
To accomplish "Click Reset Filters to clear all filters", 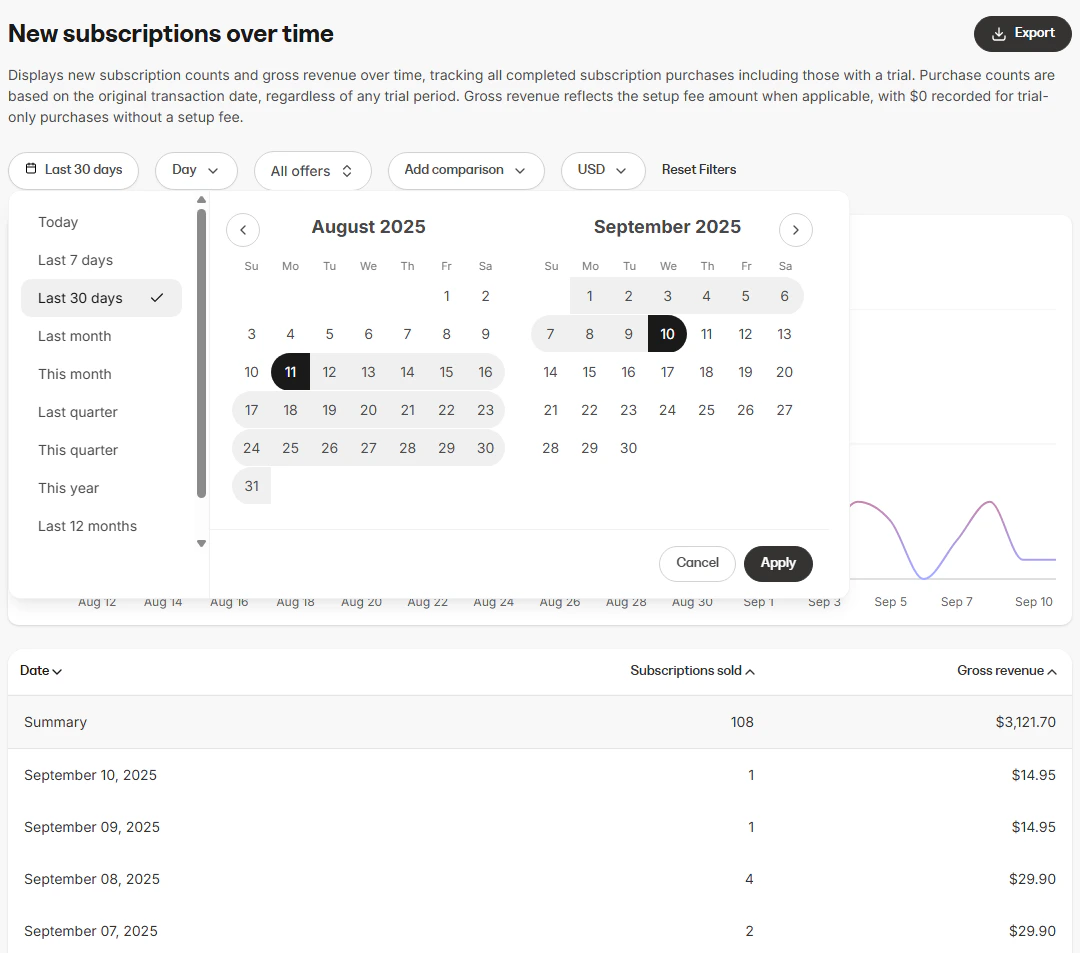I will point(699,169).
